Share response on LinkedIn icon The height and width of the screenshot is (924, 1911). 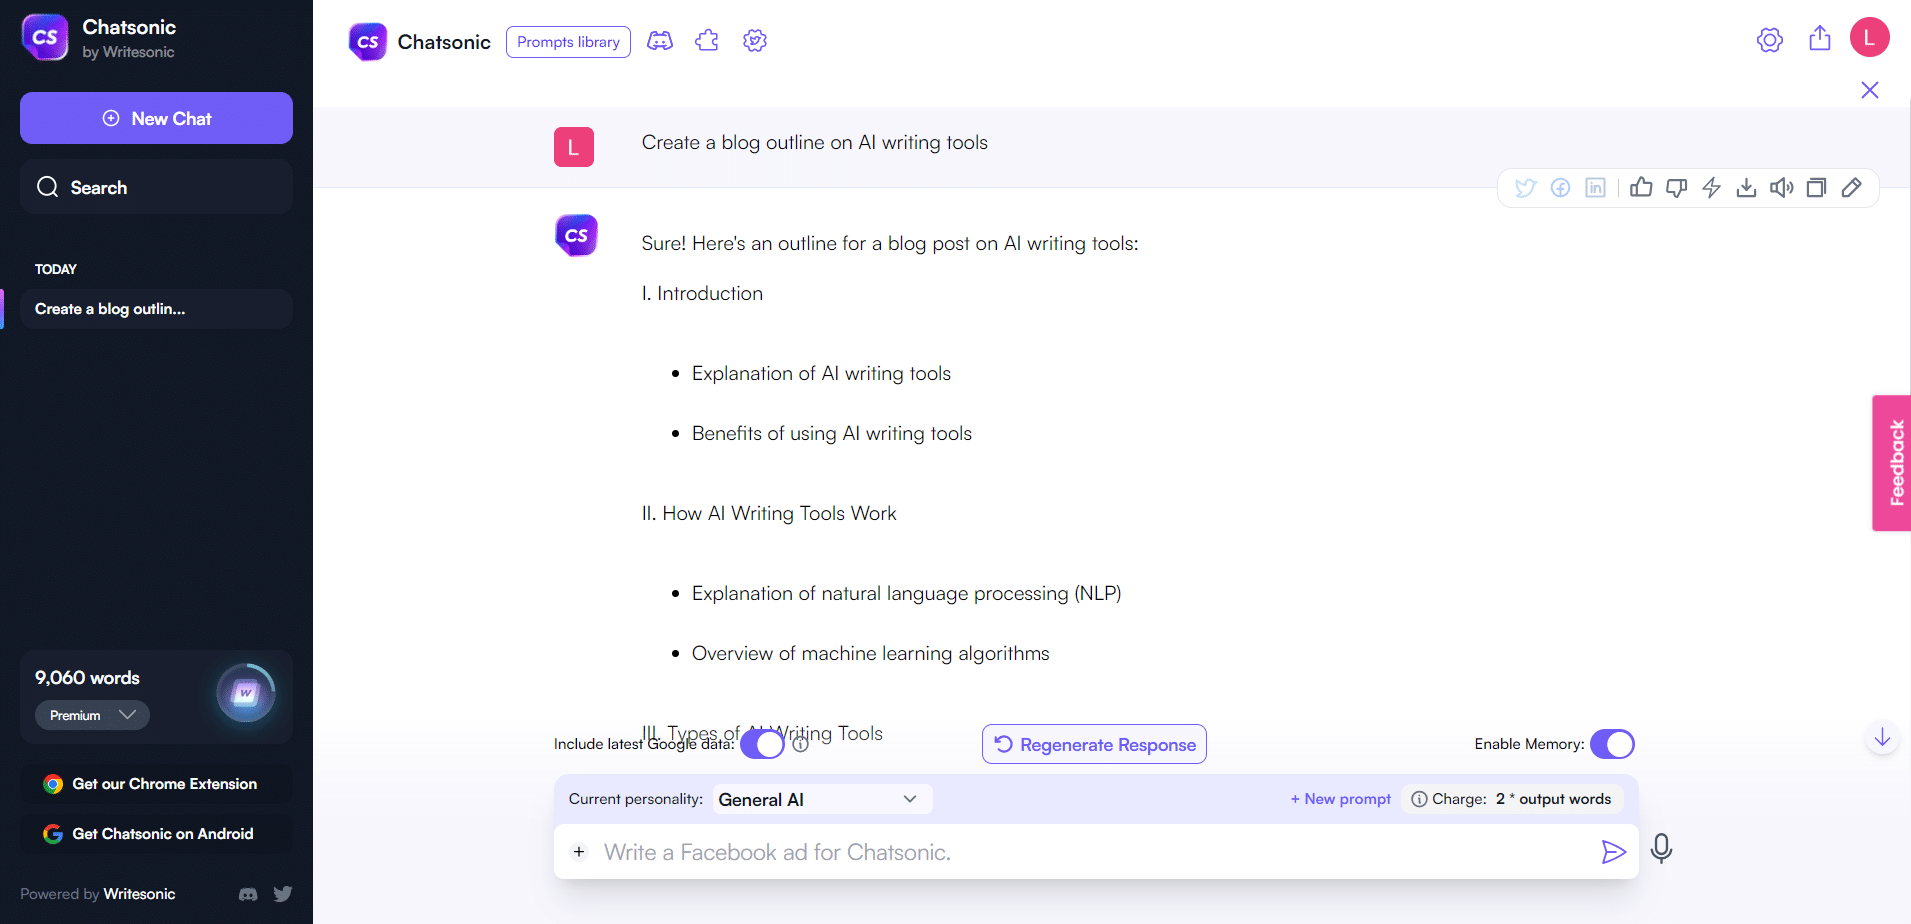tap(1596, 188)
